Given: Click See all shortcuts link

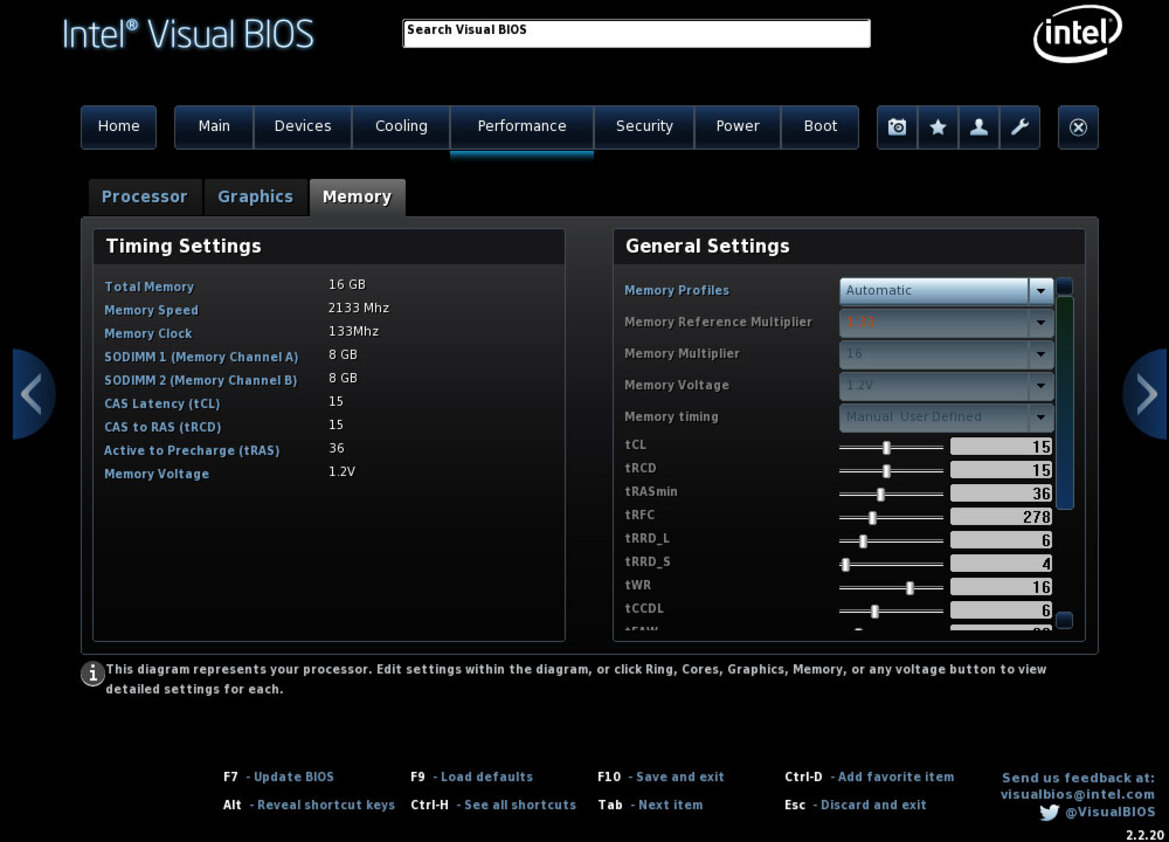Looking at the screenshot, I should [520, 805].
